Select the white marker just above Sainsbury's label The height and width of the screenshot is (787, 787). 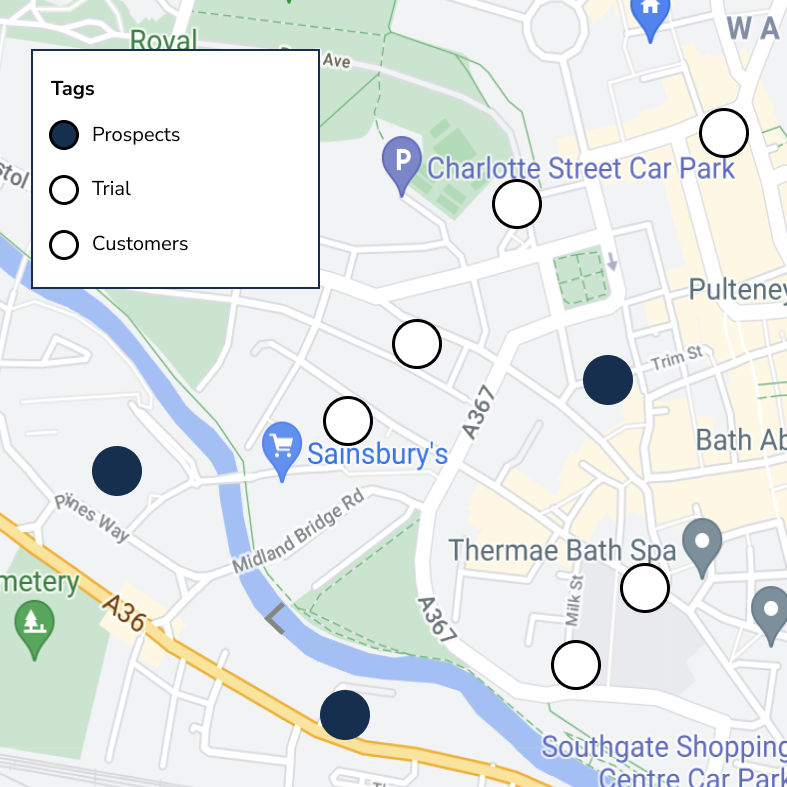[x=348, y=421]
